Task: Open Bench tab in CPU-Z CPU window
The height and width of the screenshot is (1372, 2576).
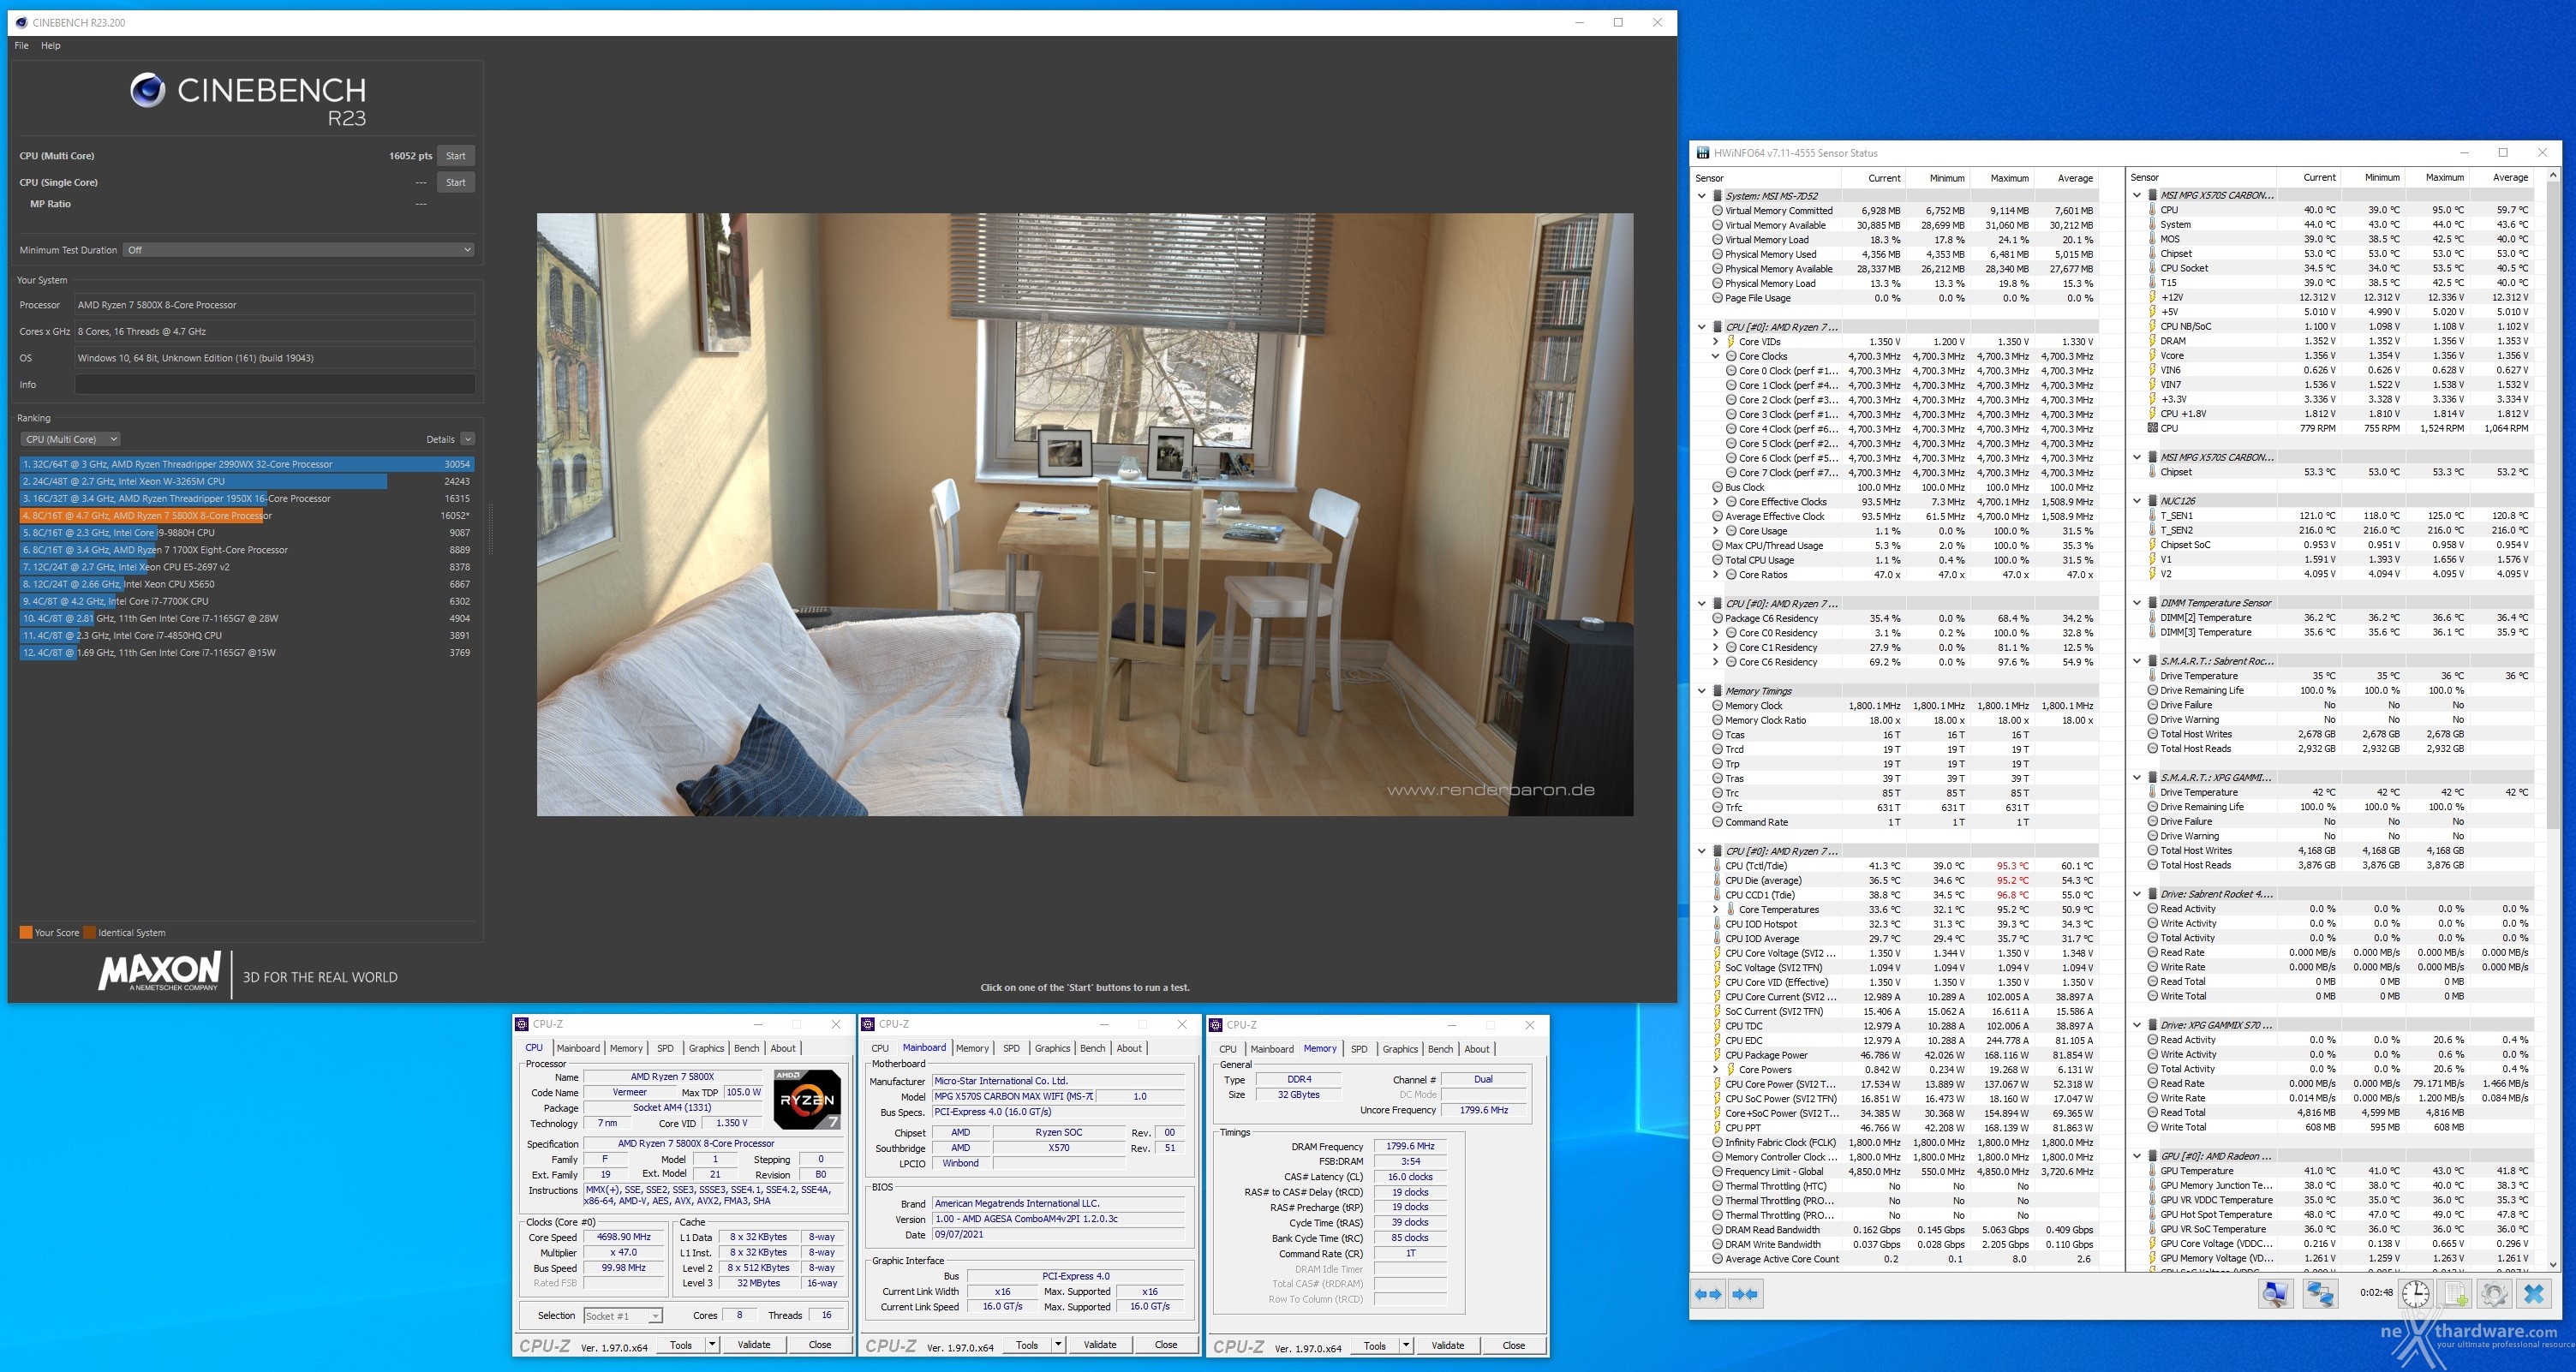Action: [746, 1048]
